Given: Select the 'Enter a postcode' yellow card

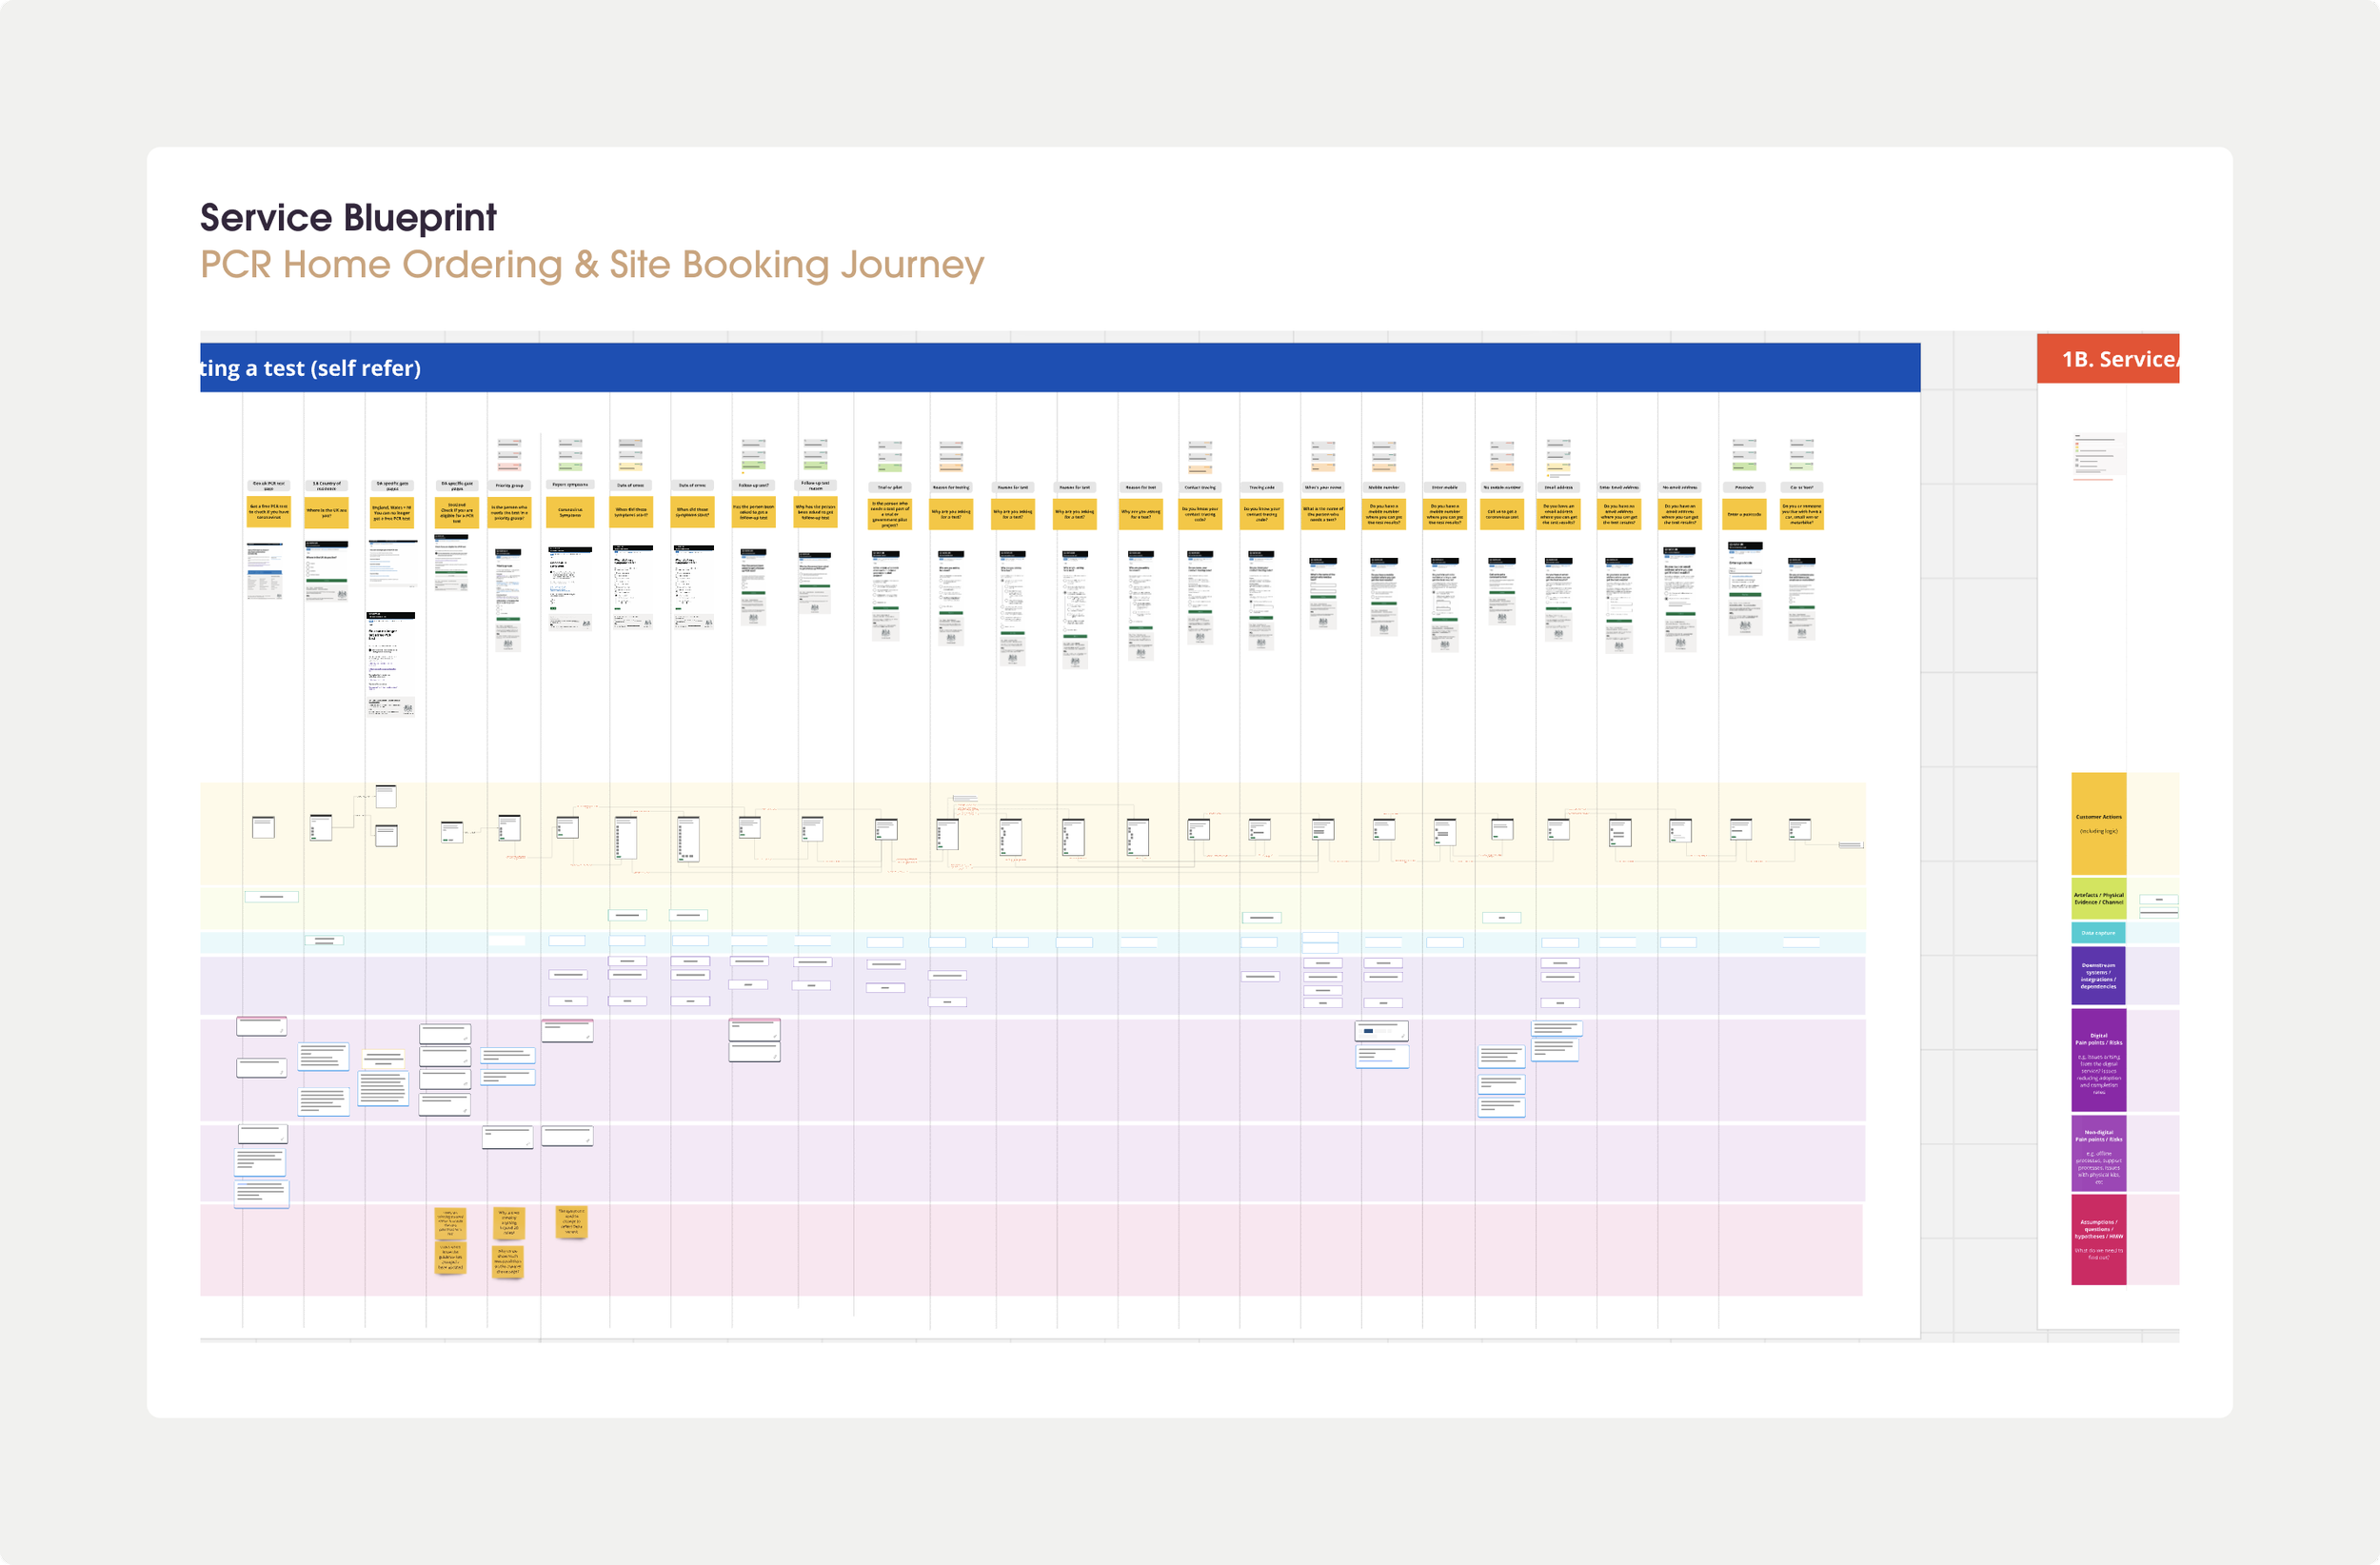Looking at the screenshot, I should coord(1744,514).
